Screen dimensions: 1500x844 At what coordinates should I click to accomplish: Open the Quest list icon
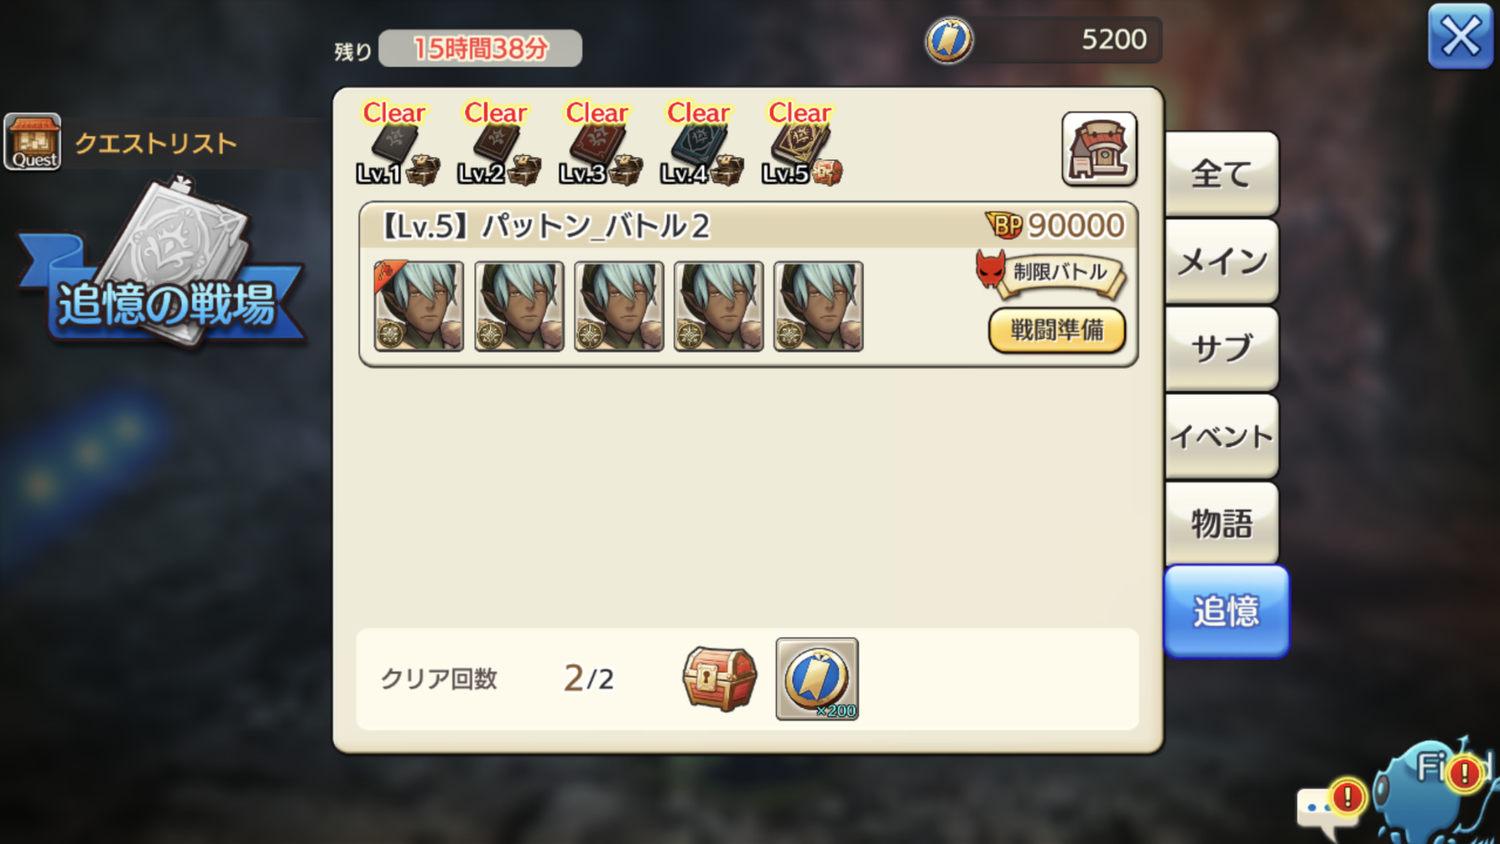tap(33, 142)
